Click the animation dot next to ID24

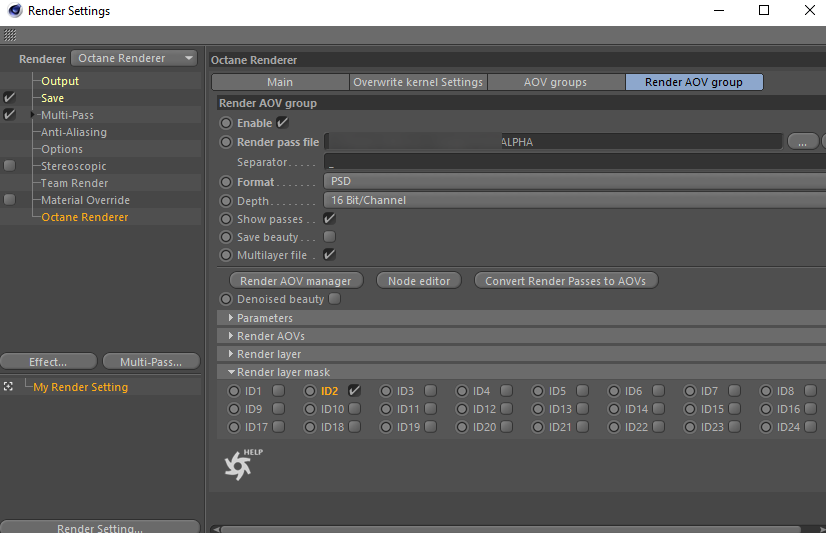766,427
